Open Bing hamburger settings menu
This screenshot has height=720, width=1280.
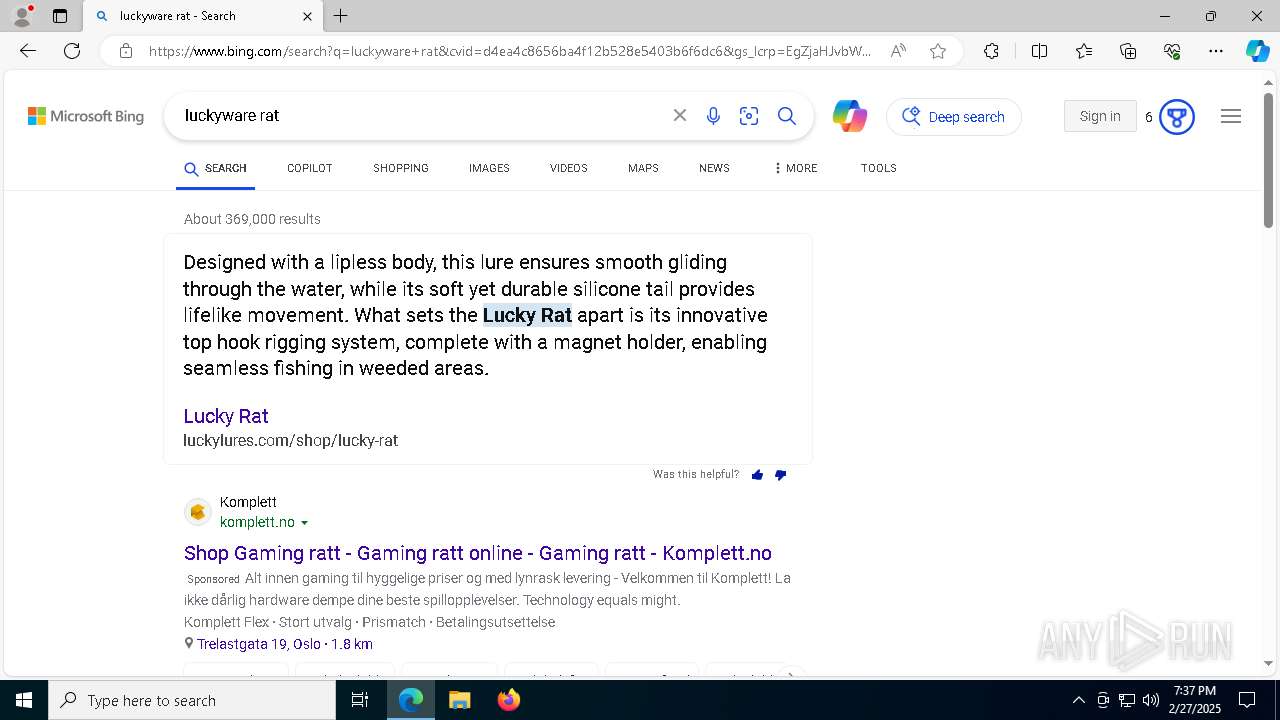point(1231,116)
